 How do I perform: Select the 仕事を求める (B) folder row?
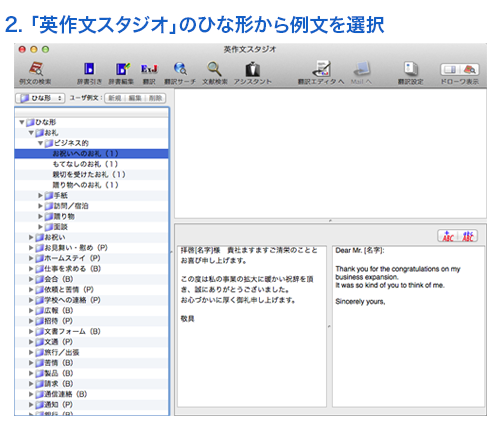point(92,269)
